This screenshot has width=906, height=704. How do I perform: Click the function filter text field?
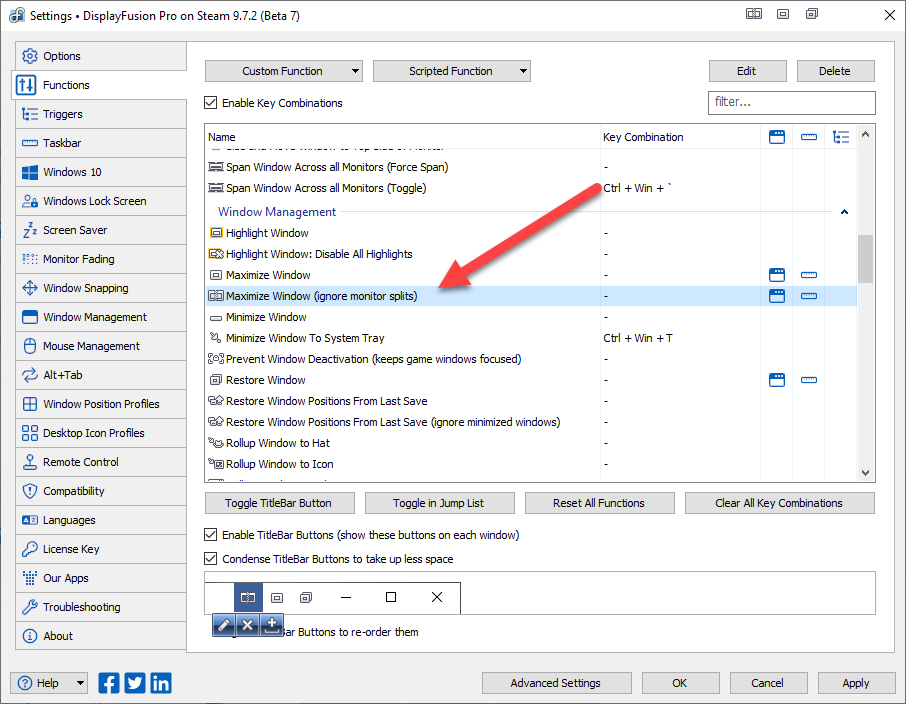coord(791,102)
